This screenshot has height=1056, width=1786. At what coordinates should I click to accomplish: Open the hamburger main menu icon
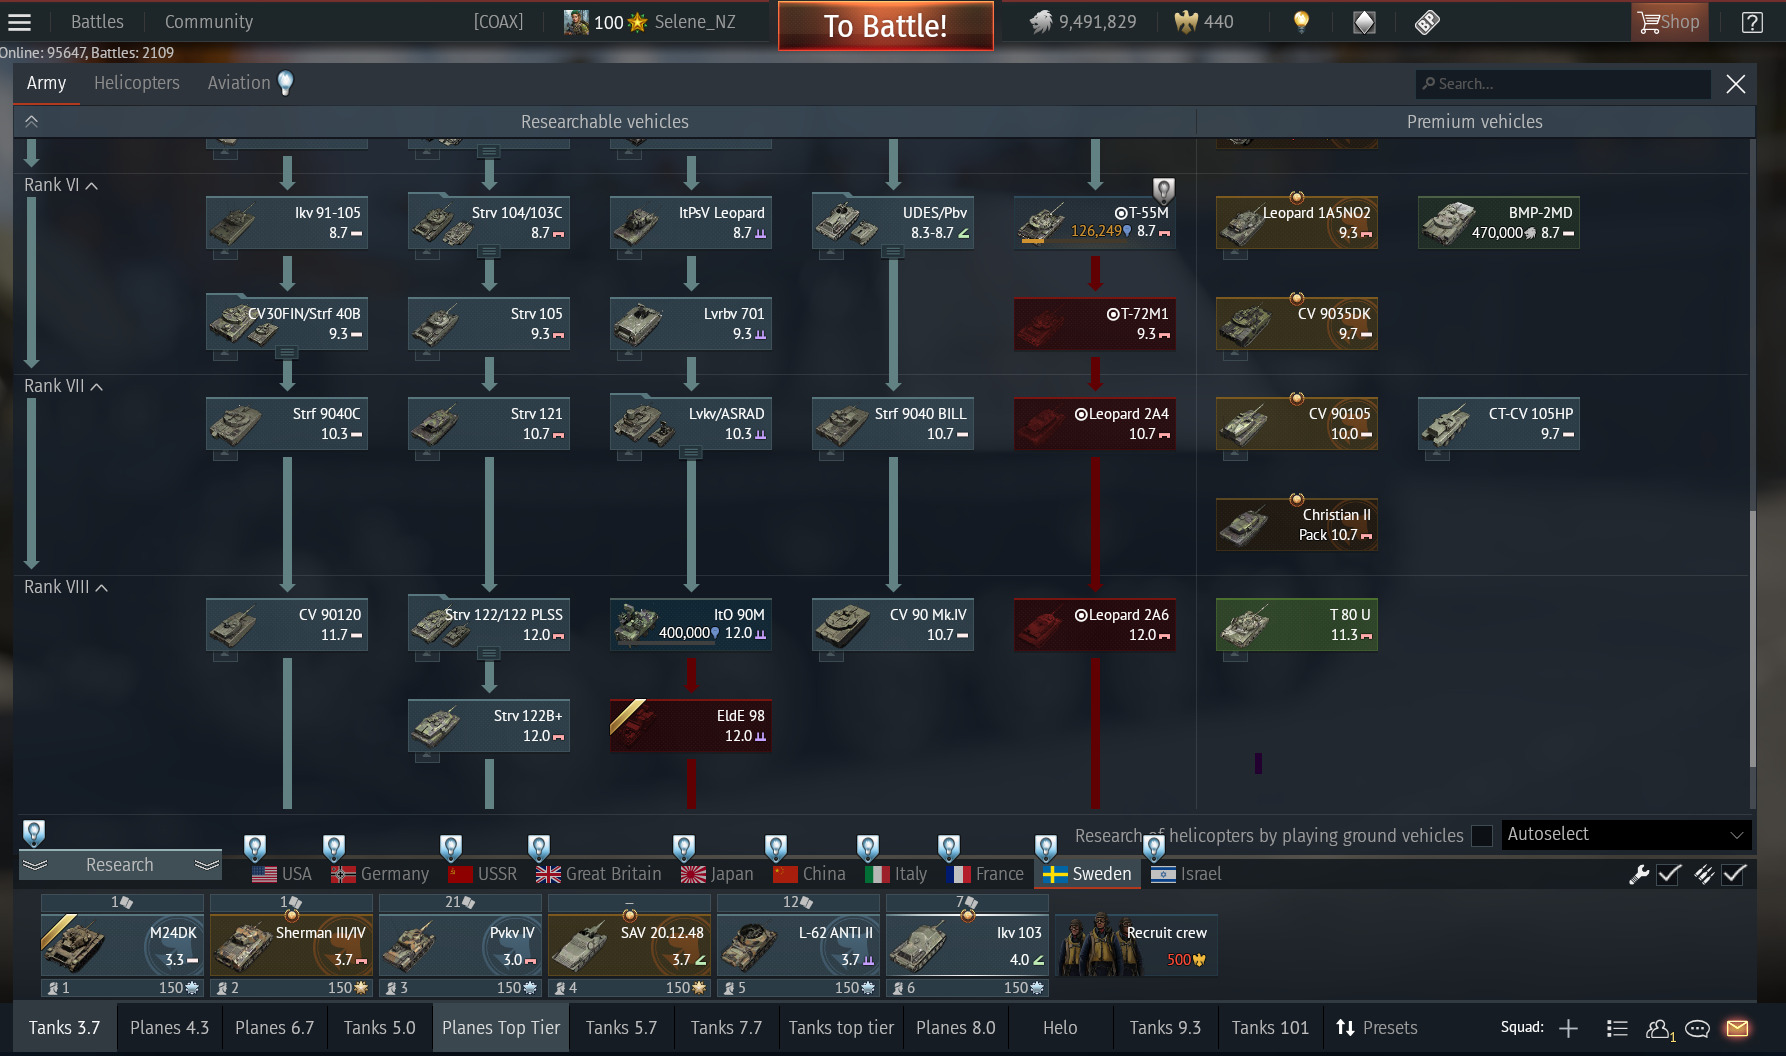(x=20, y=22)
